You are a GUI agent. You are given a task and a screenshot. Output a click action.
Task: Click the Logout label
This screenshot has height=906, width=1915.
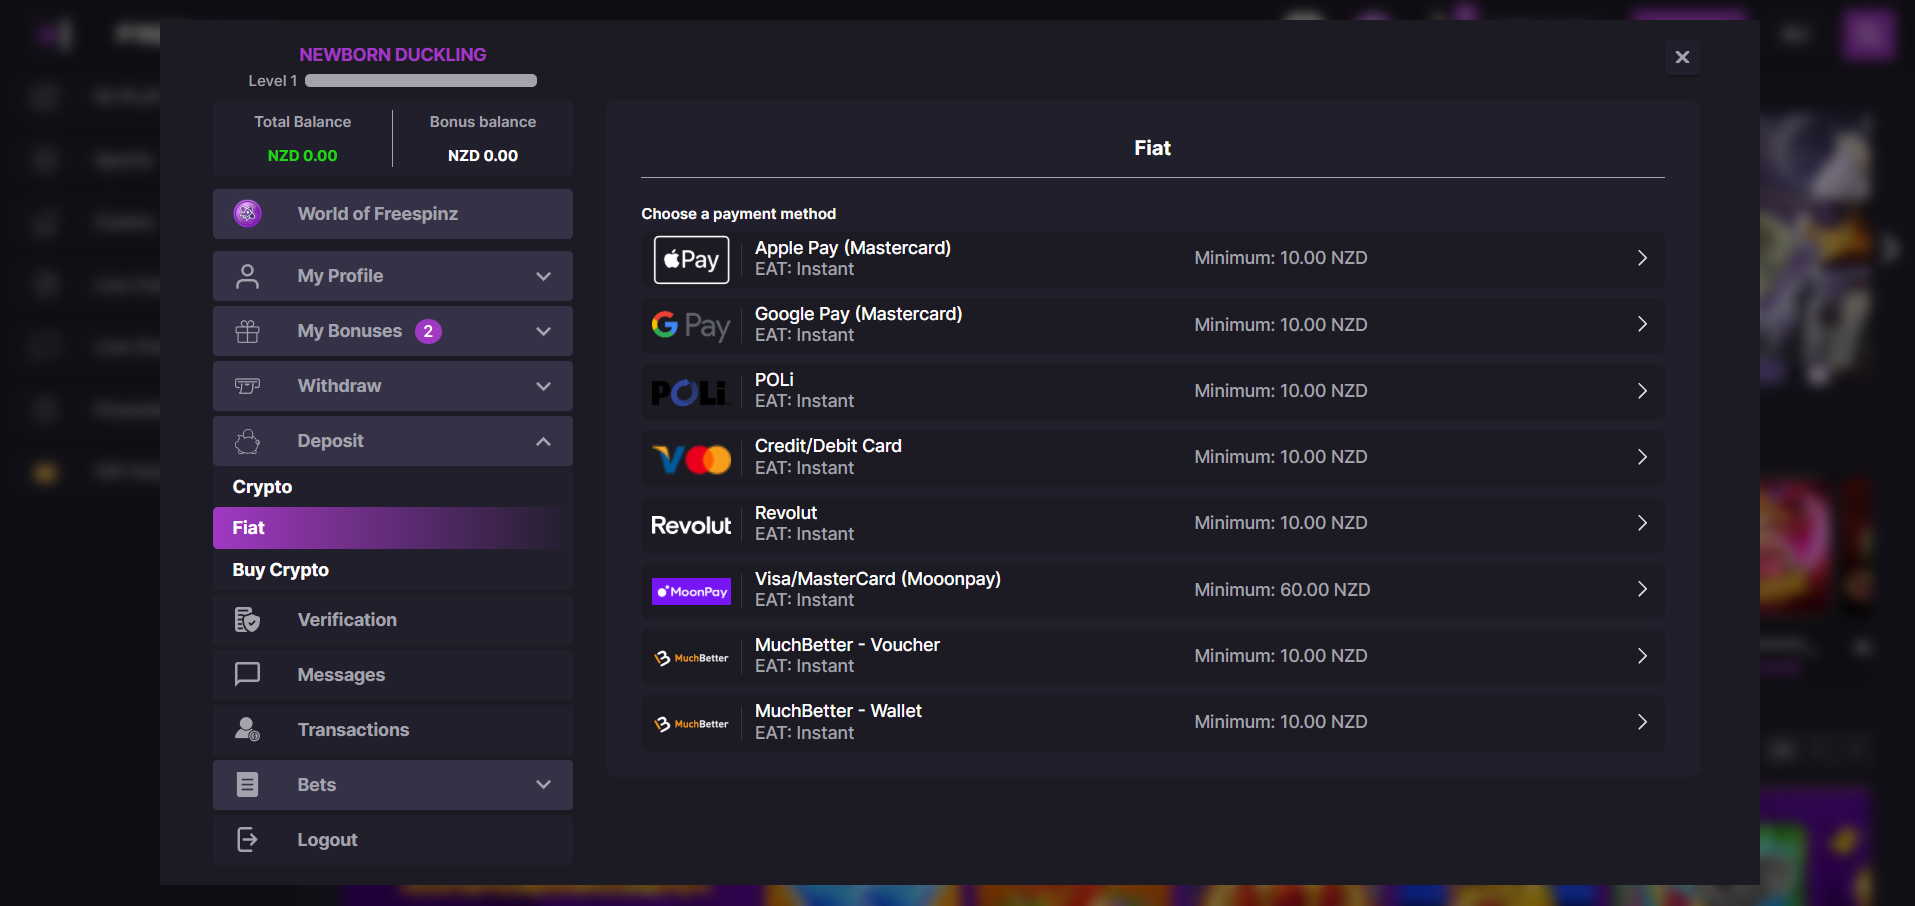327,840
